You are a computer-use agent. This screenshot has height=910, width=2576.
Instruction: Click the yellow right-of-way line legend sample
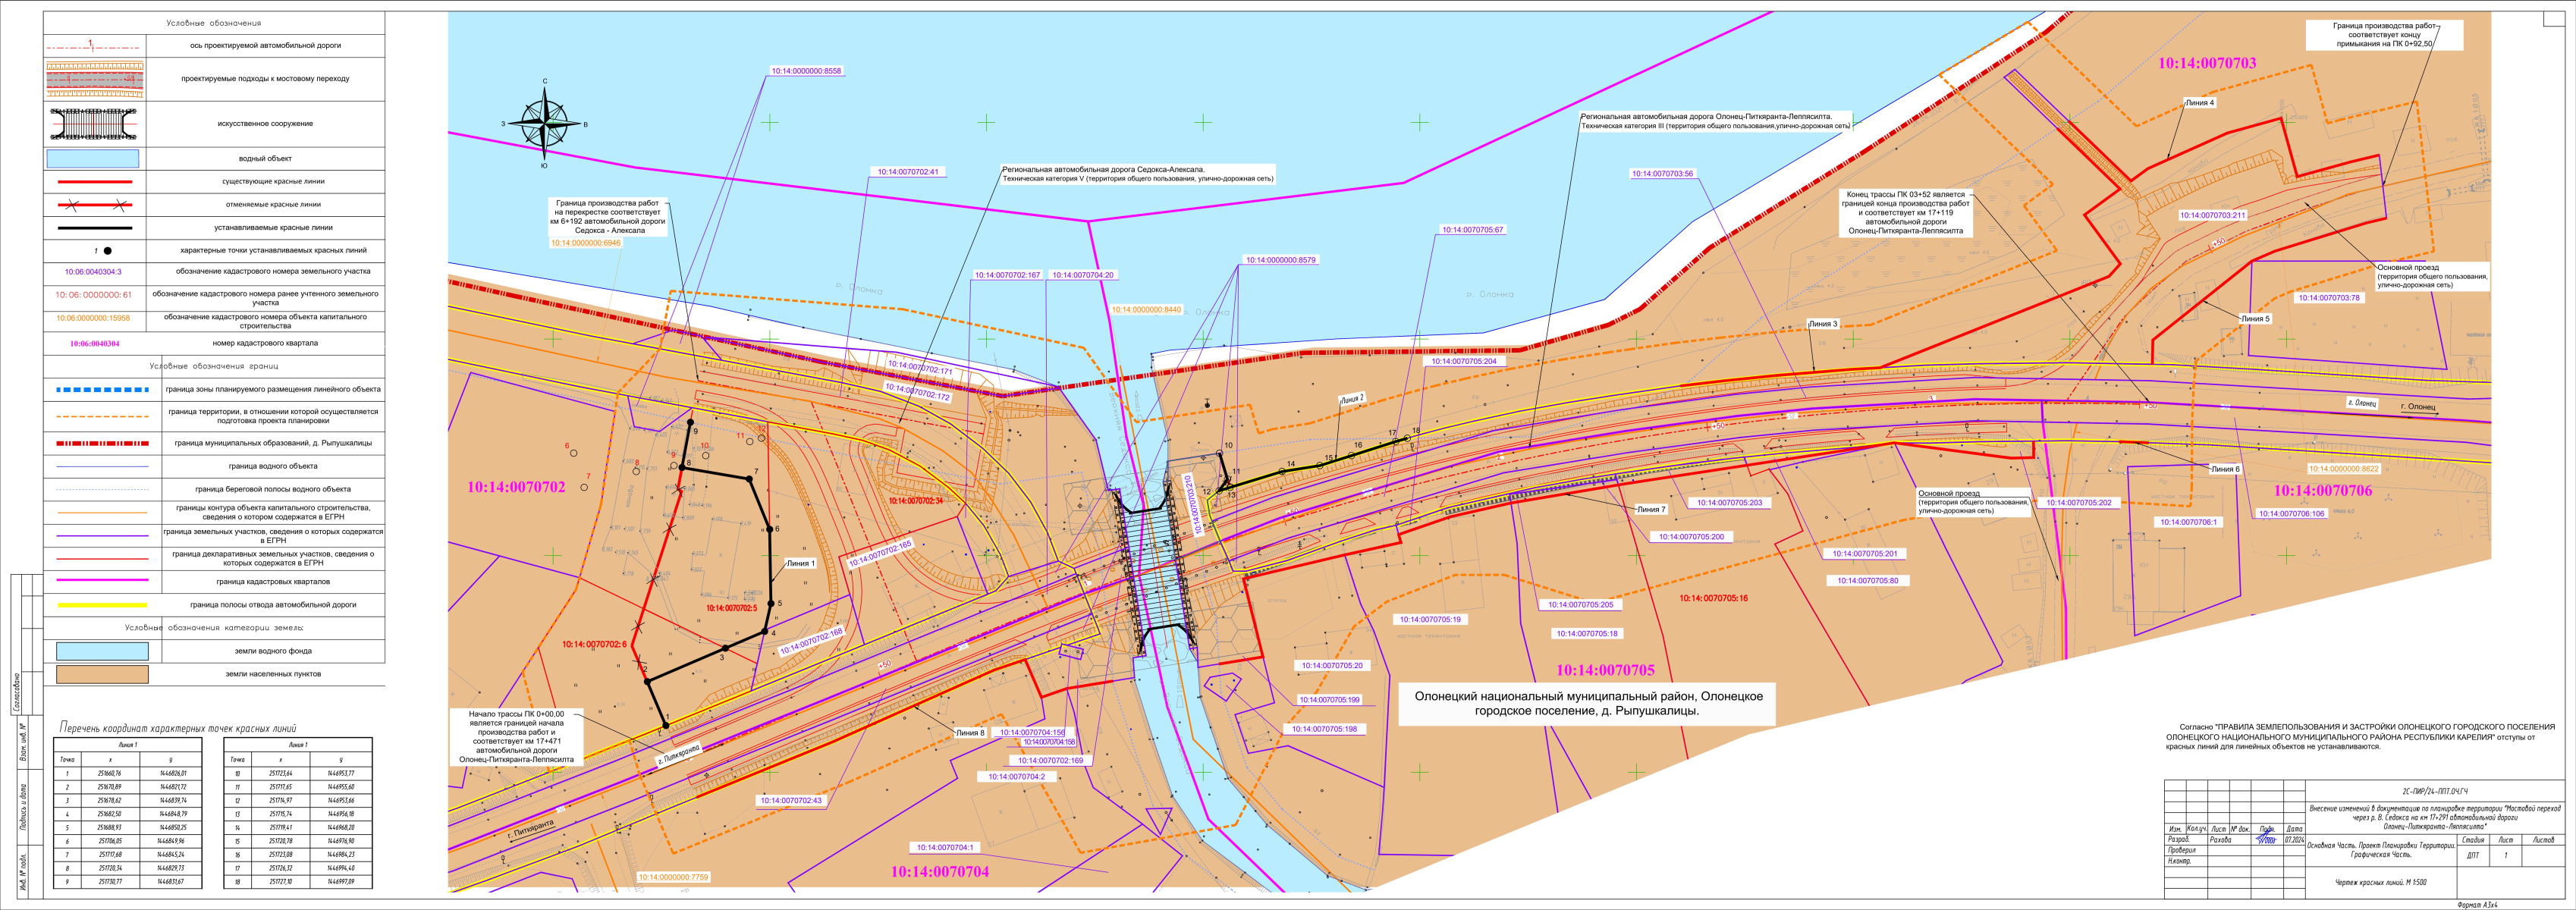click(102, 605)
